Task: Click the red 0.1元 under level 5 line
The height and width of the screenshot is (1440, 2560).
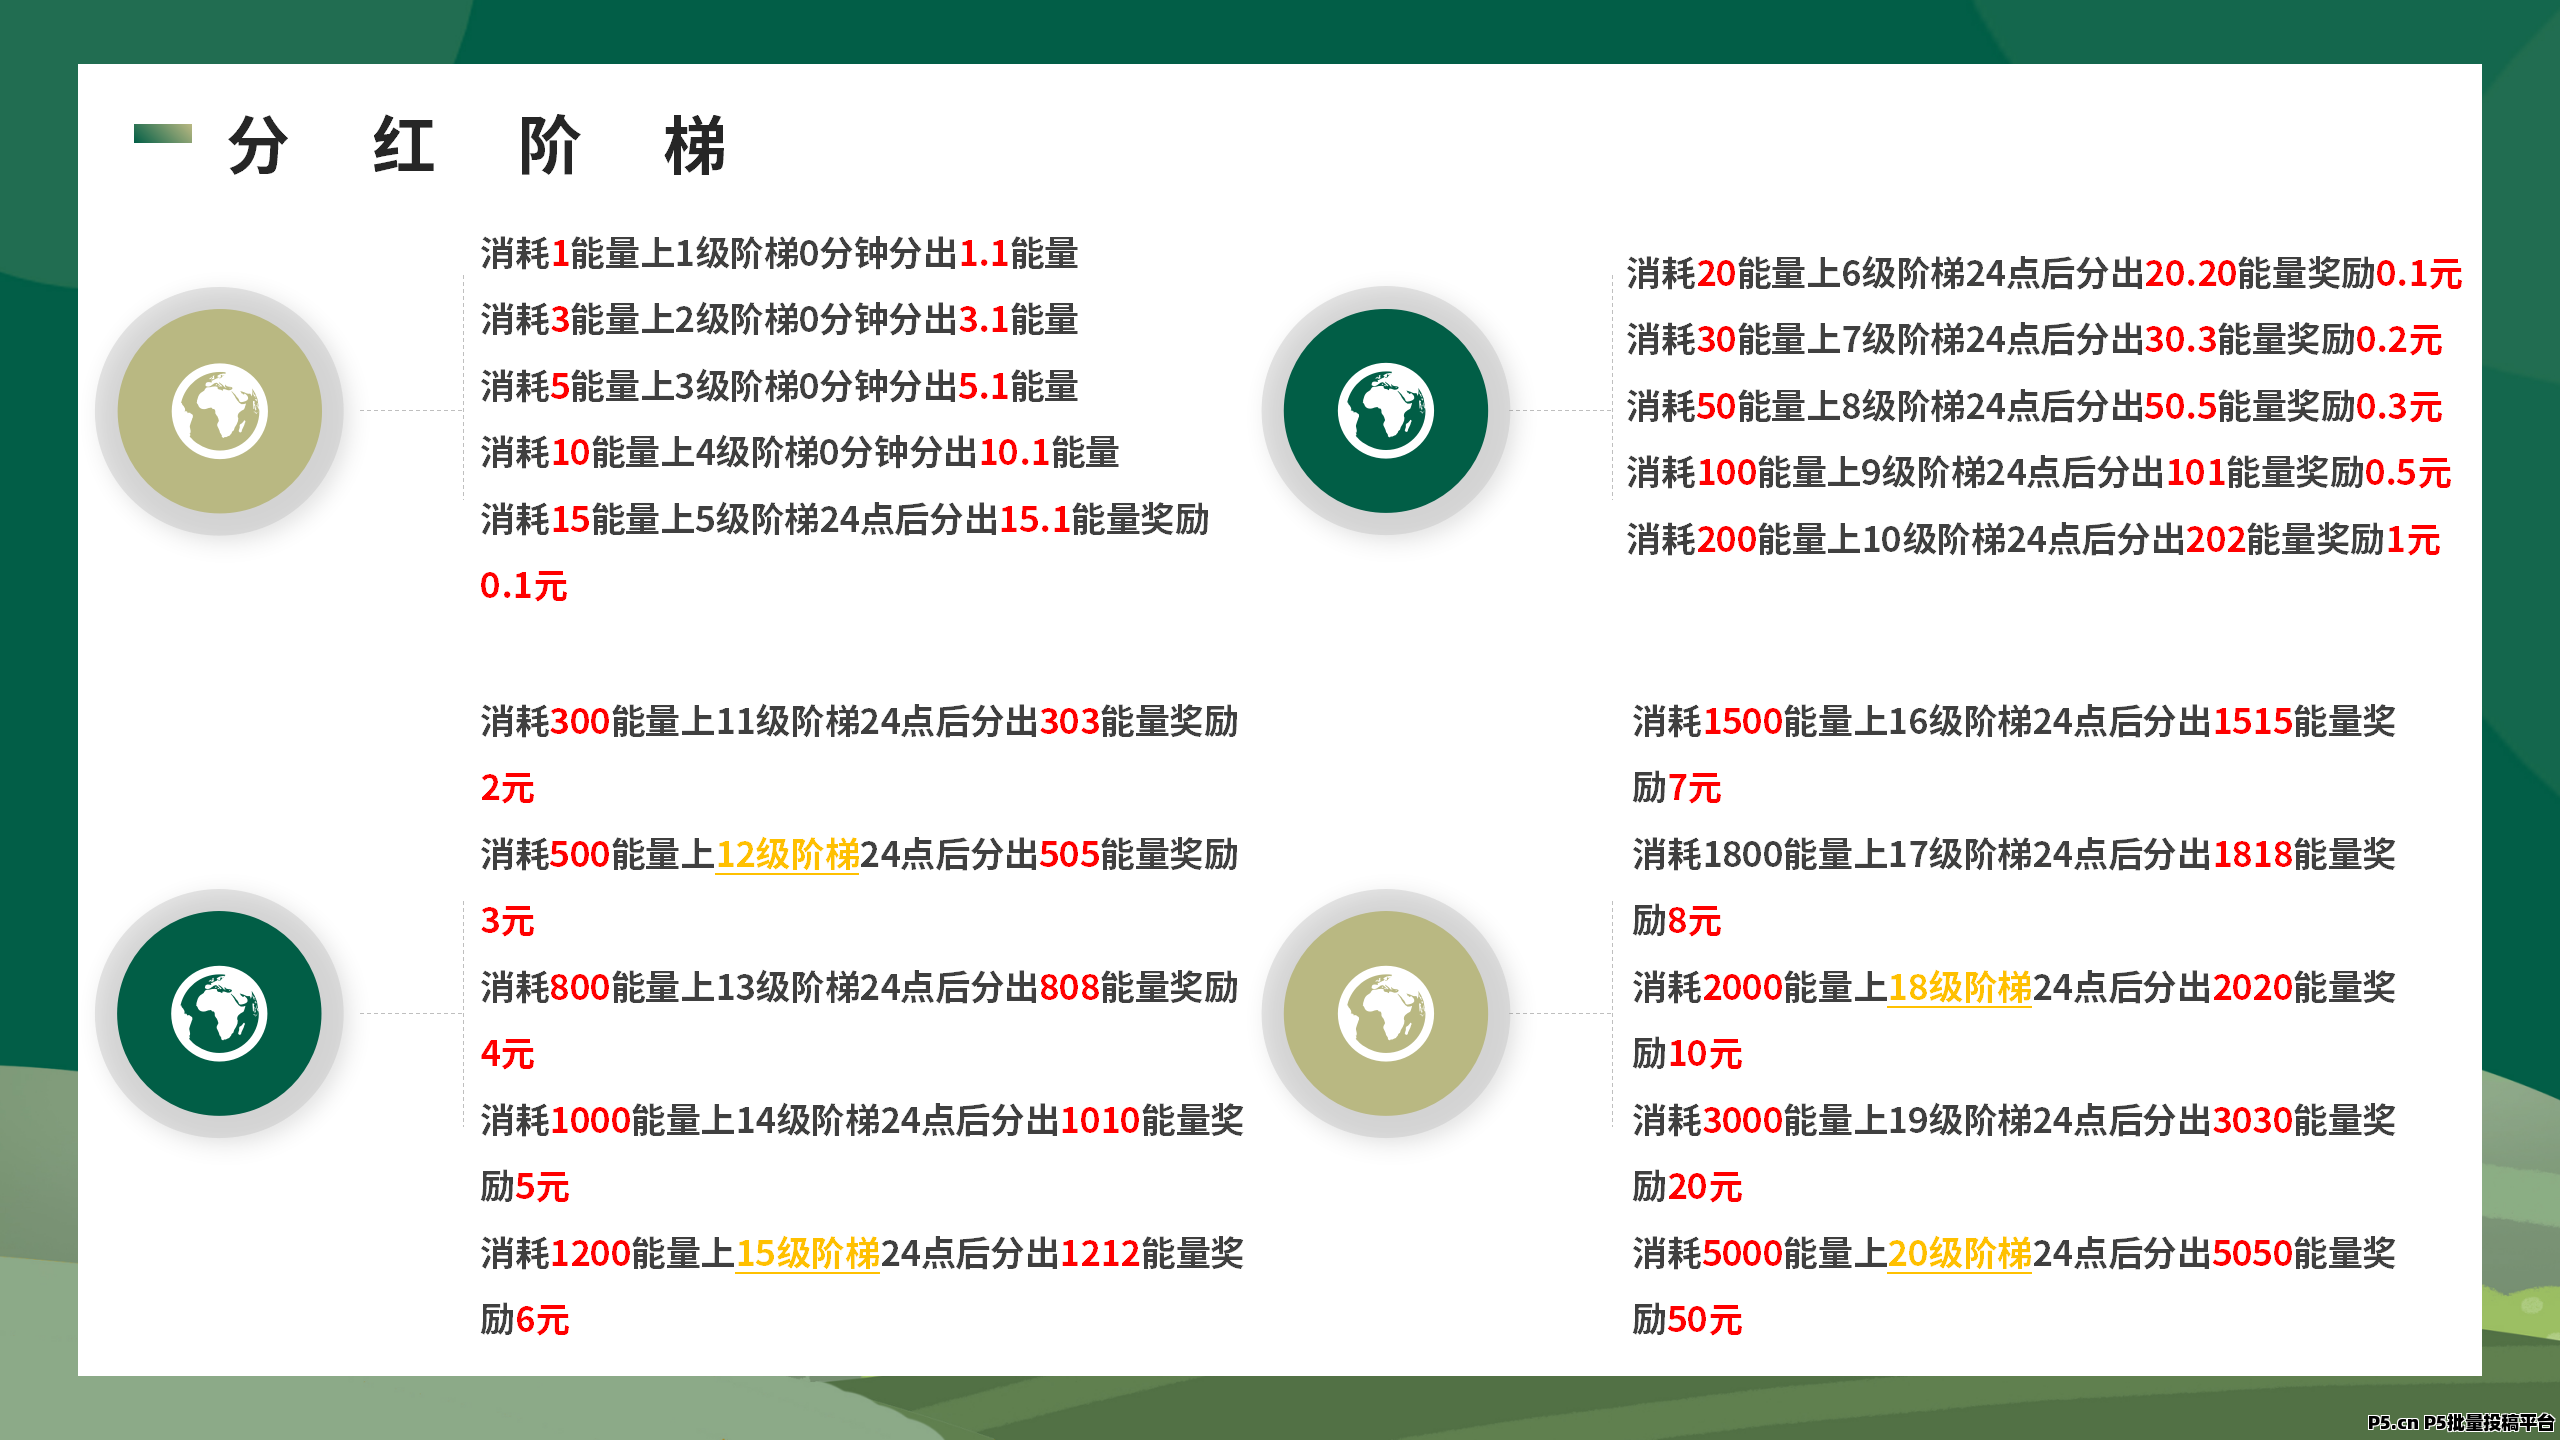Action: pyautogui.click(x=523, y=586)
